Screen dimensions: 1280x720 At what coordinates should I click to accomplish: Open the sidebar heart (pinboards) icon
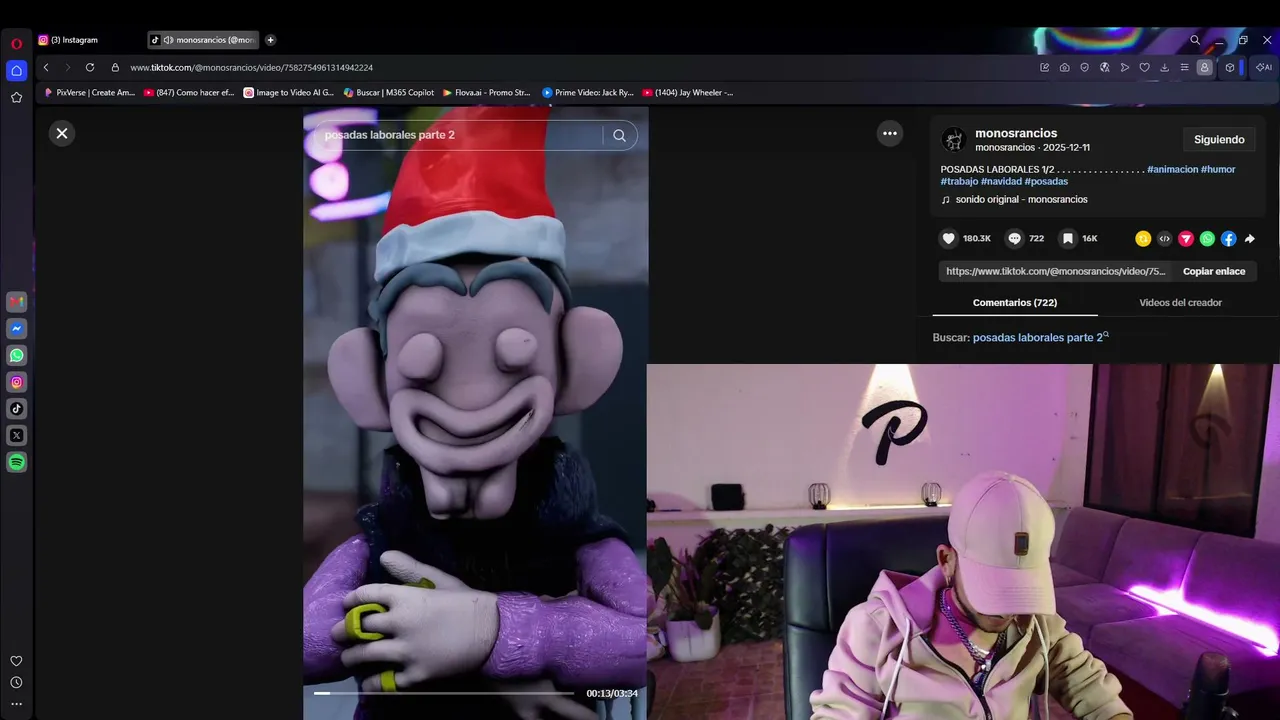pos(16,661)
